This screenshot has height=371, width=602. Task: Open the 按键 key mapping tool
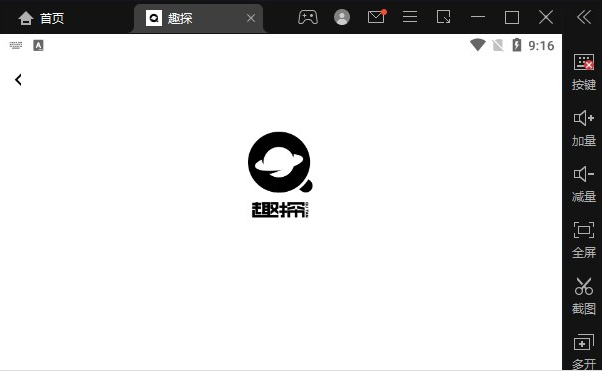click(x=584, y=72)
